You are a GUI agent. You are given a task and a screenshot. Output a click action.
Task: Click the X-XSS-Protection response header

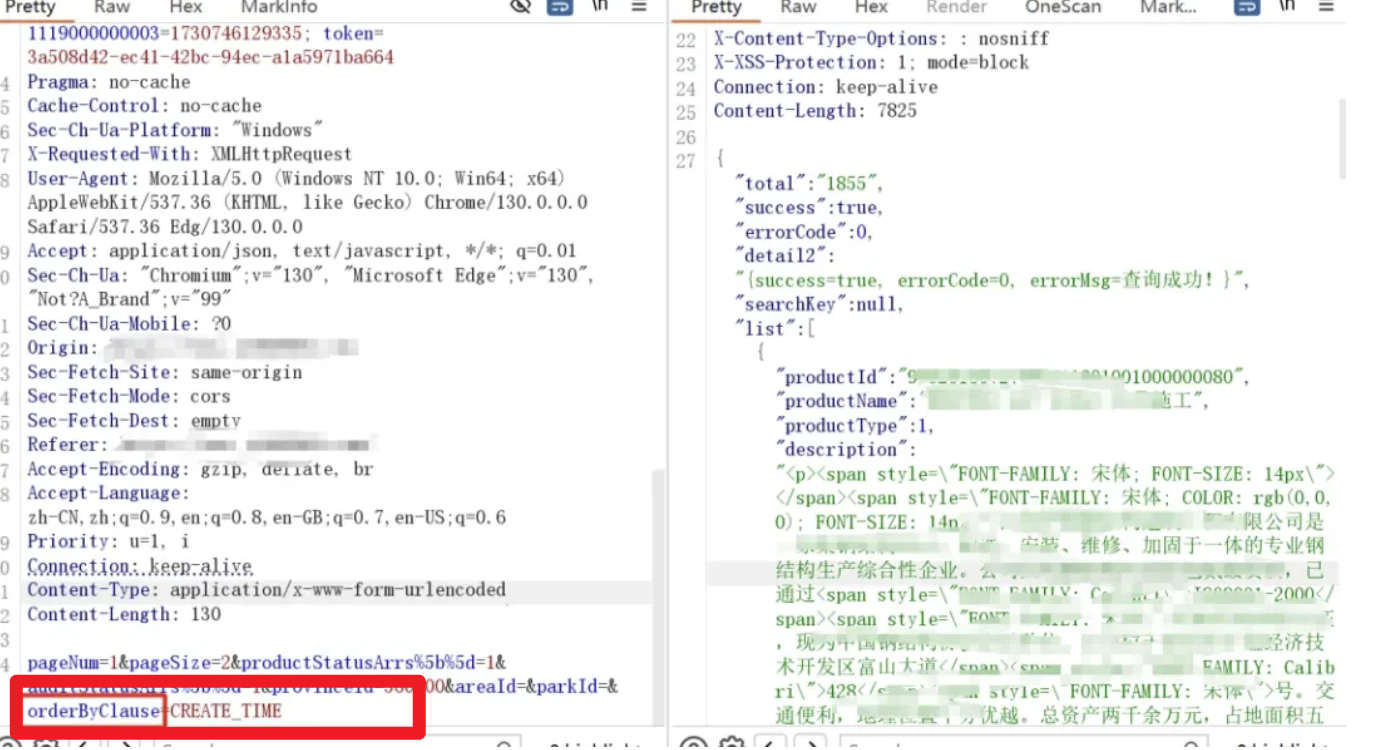click(871, 63)
